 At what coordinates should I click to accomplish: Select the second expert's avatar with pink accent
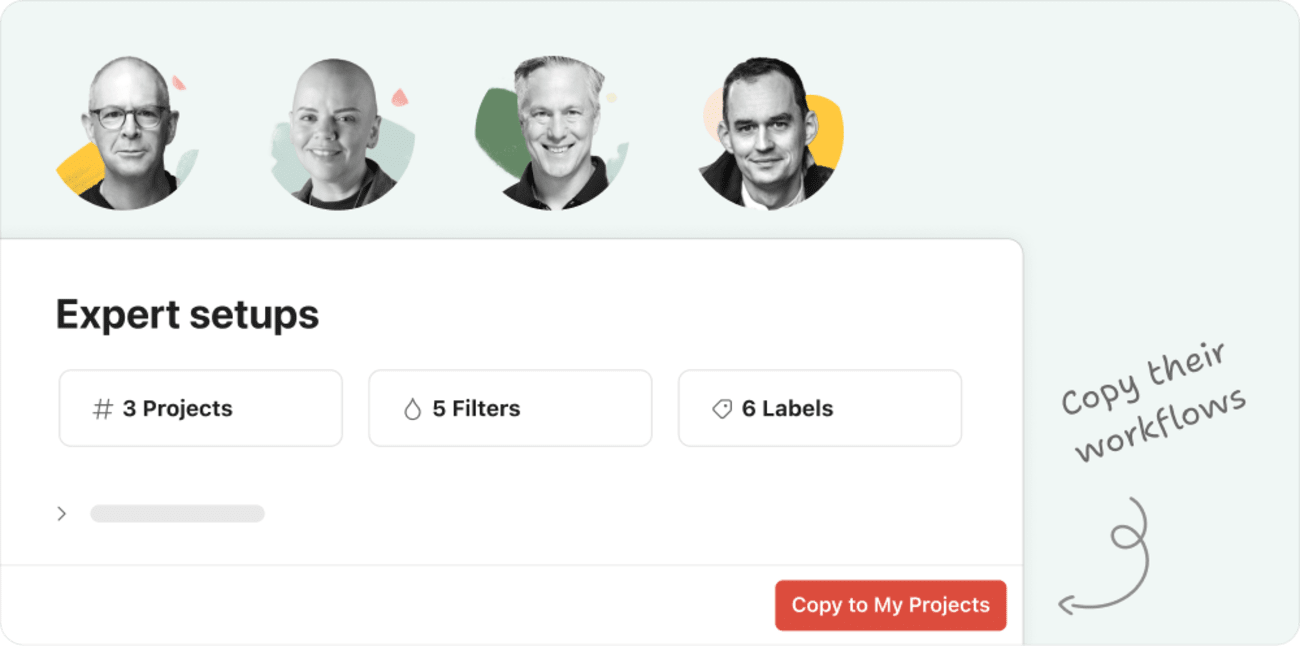tap(340, 130)
